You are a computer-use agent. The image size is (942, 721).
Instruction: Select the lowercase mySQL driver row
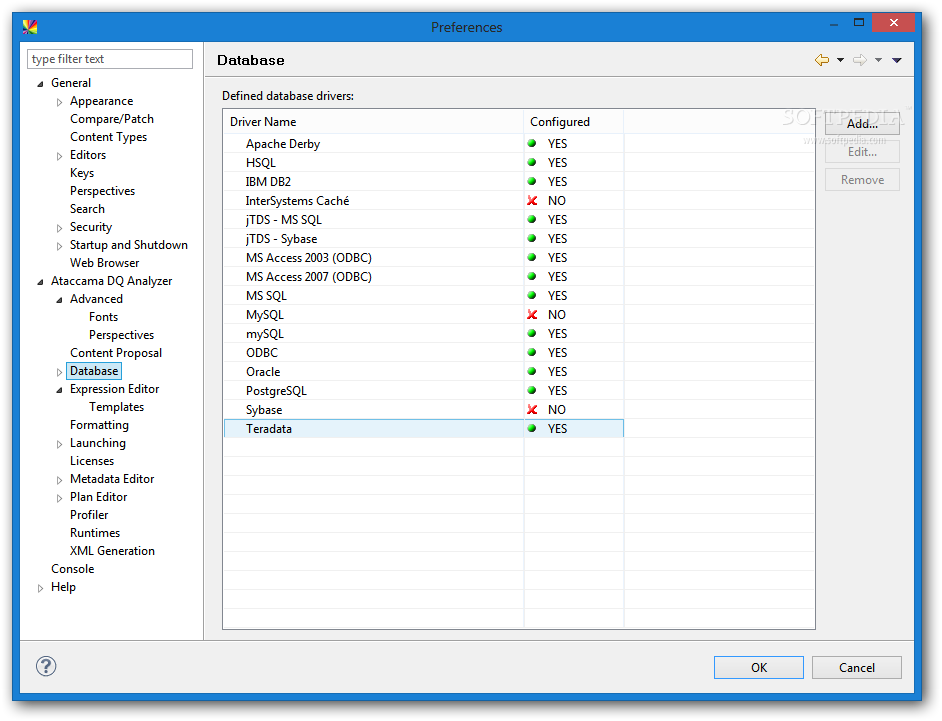point(424,334)
